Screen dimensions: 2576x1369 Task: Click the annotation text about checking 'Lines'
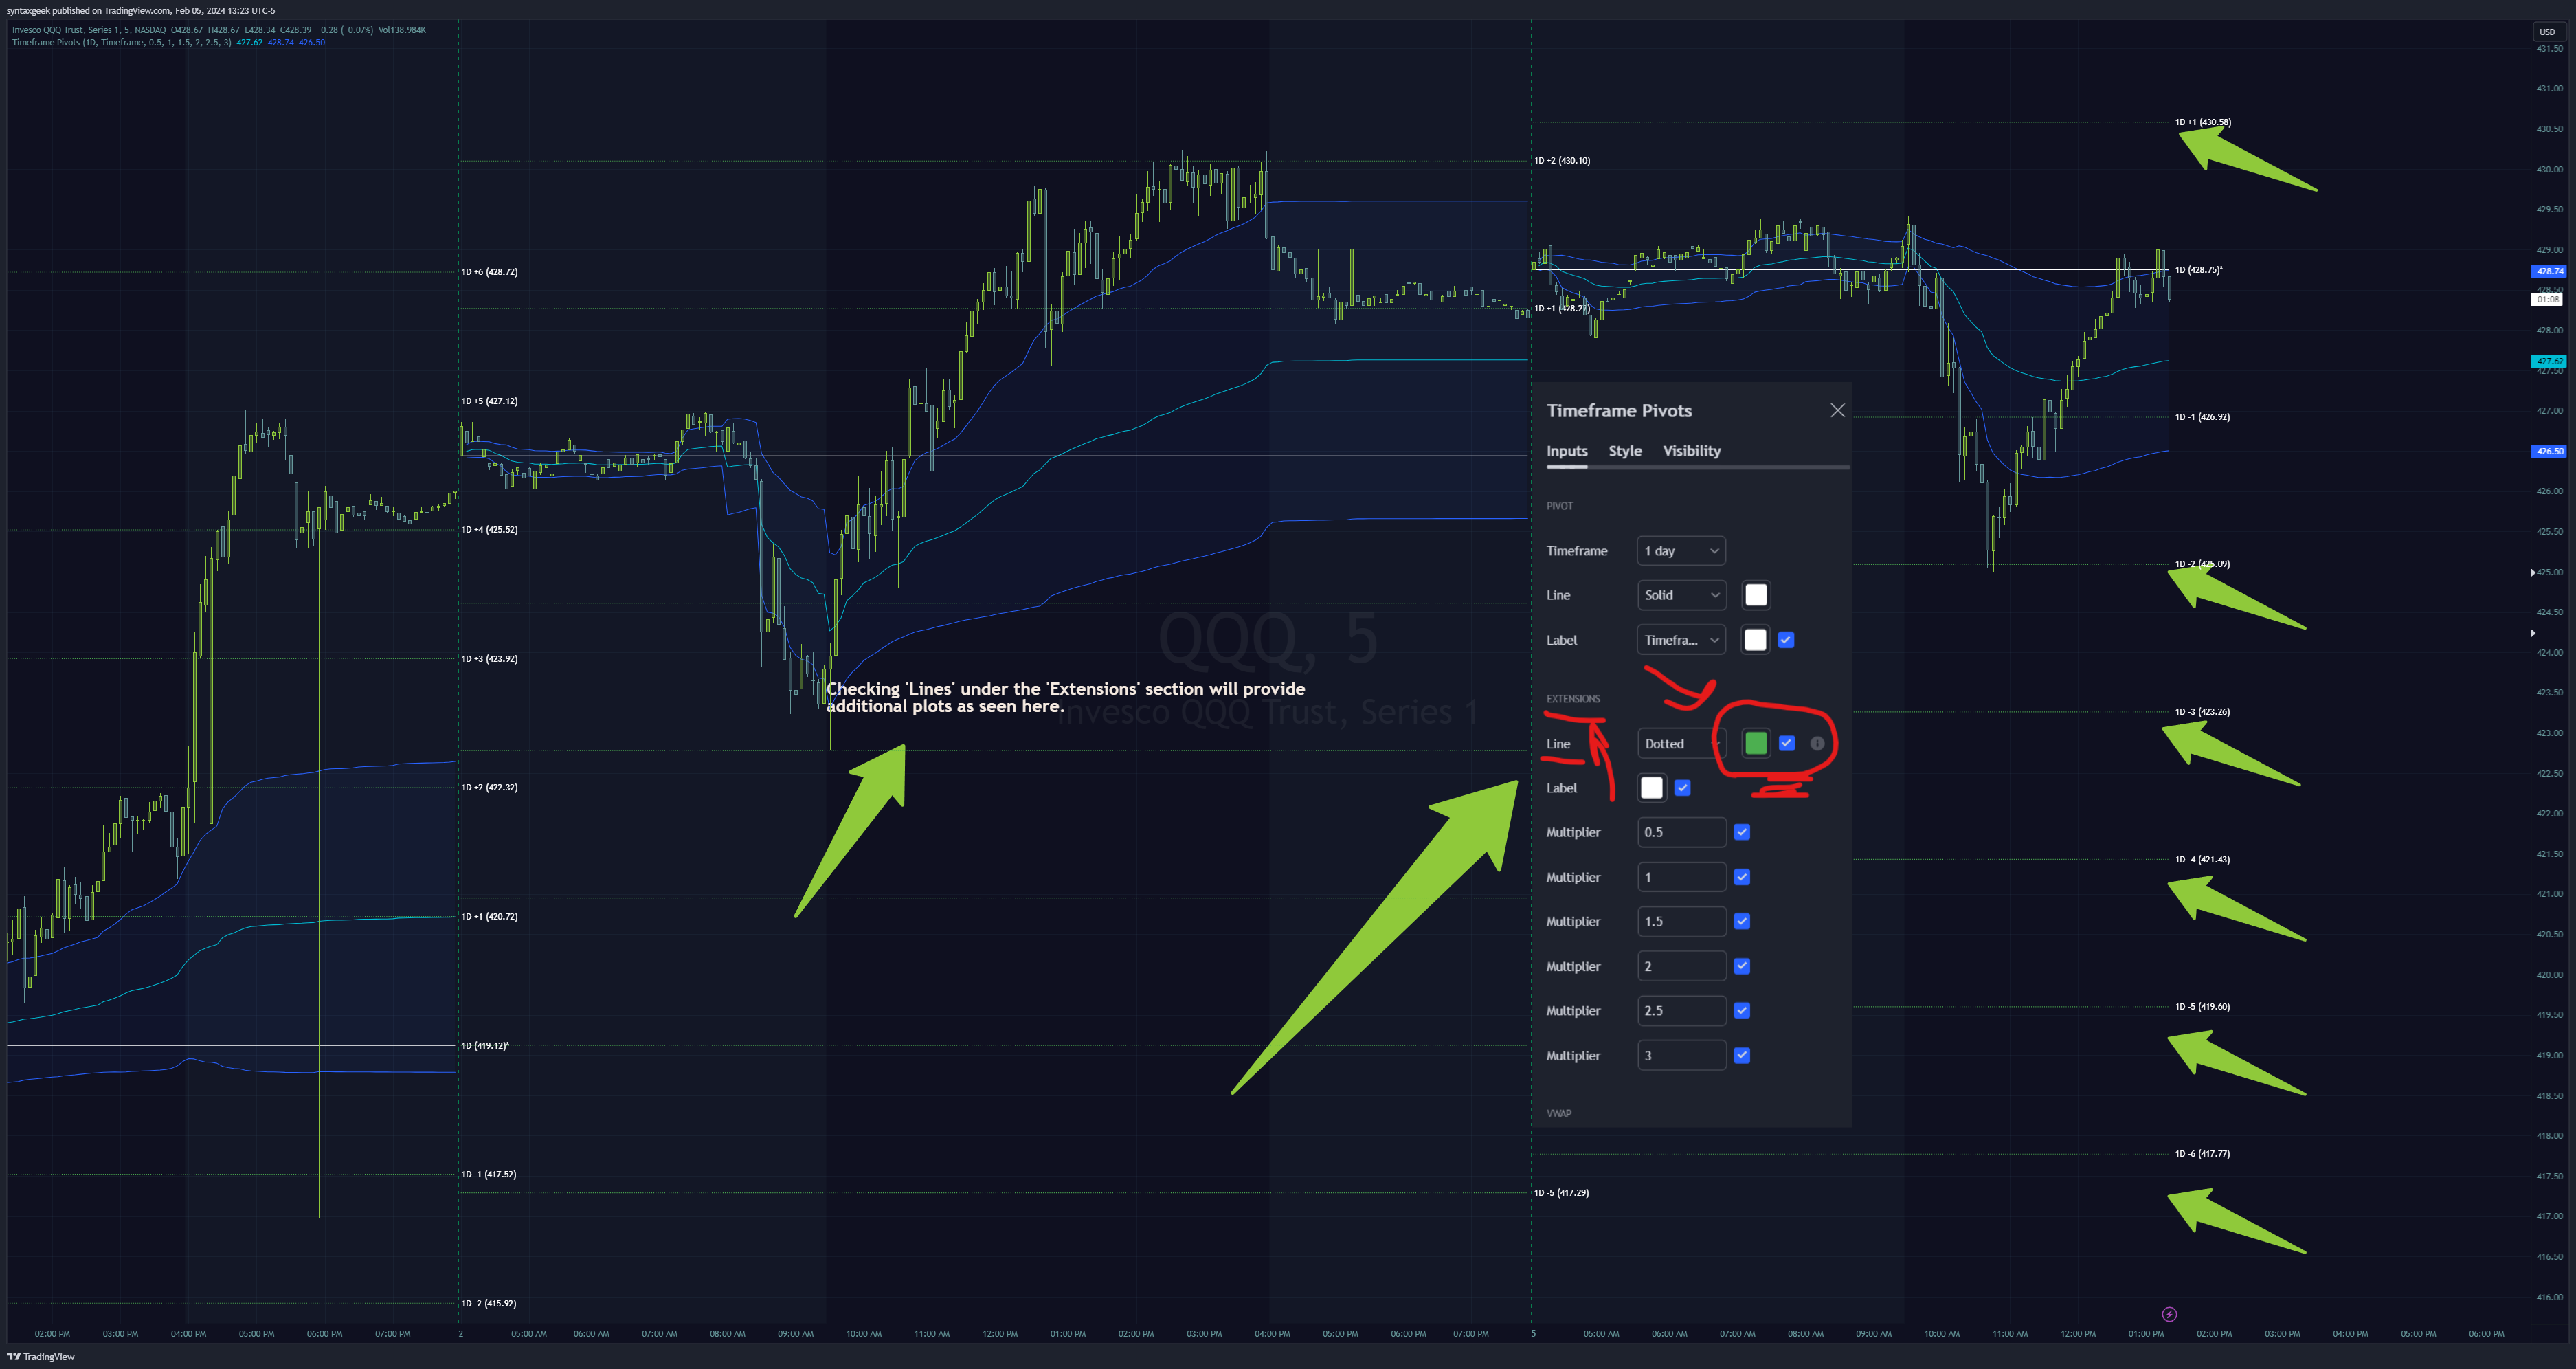click(1065, 697)
